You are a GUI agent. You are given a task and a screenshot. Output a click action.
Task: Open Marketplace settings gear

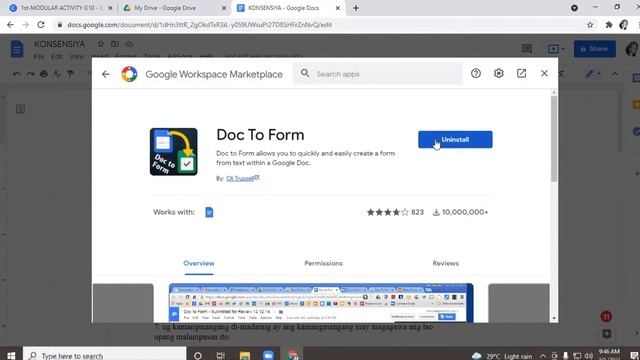(x=498, y=73)
